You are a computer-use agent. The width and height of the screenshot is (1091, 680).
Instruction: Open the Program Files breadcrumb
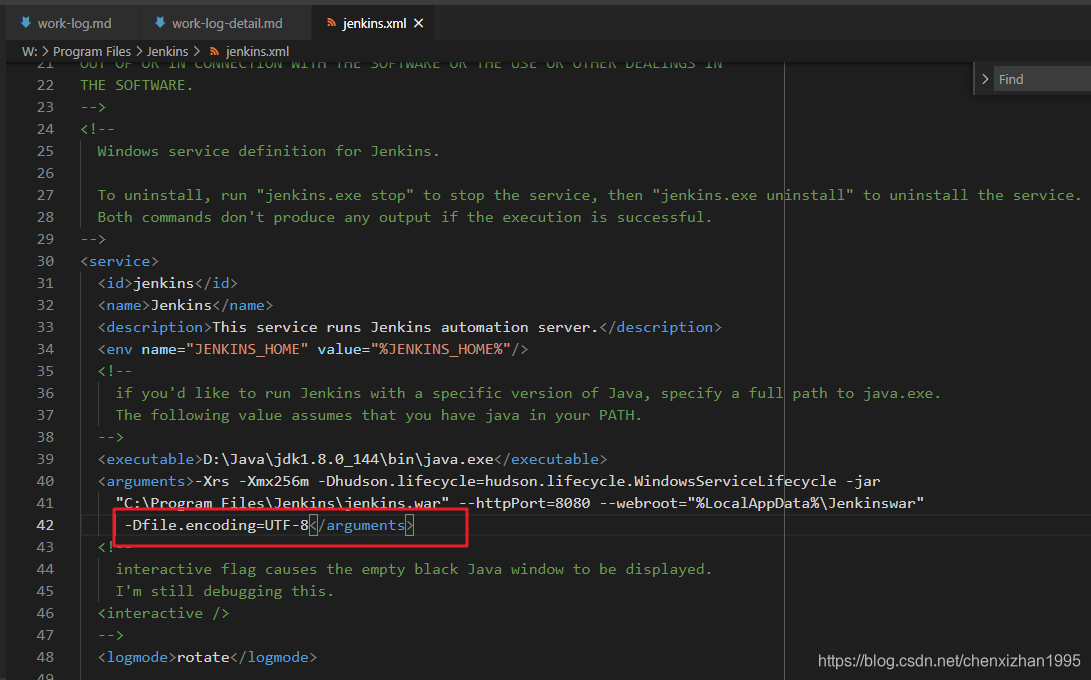(92, 52)
